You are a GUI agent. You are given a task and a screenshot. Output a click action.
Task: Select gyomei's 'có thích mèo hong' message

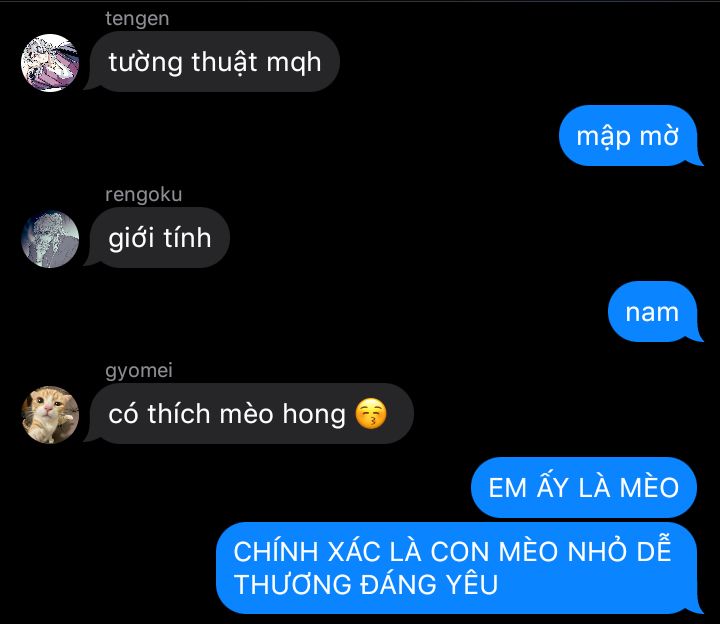tap(251, 413)
